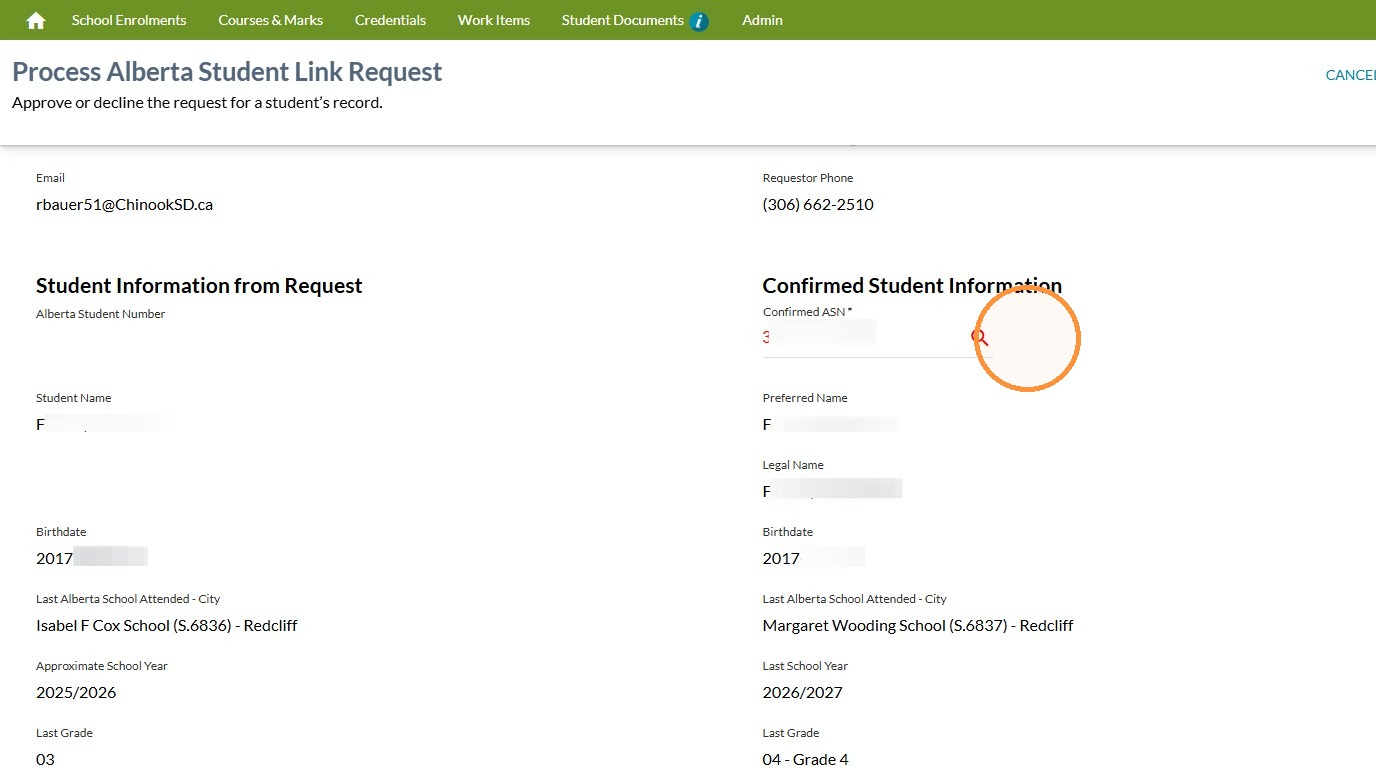
Task: Click the Confirmed Student Information heading
Action: [912, 286]
